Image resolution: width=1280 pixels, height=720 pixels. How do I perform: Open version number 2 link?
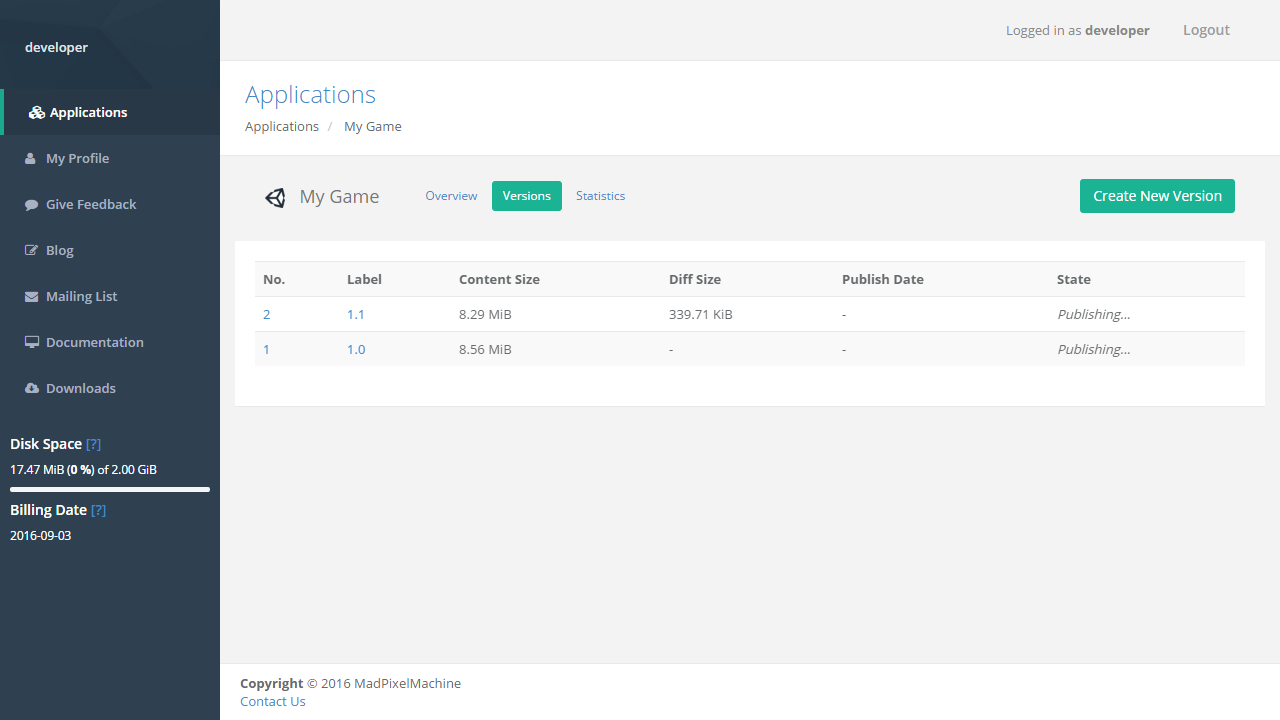pyautogui.click(x=267, y=314)
